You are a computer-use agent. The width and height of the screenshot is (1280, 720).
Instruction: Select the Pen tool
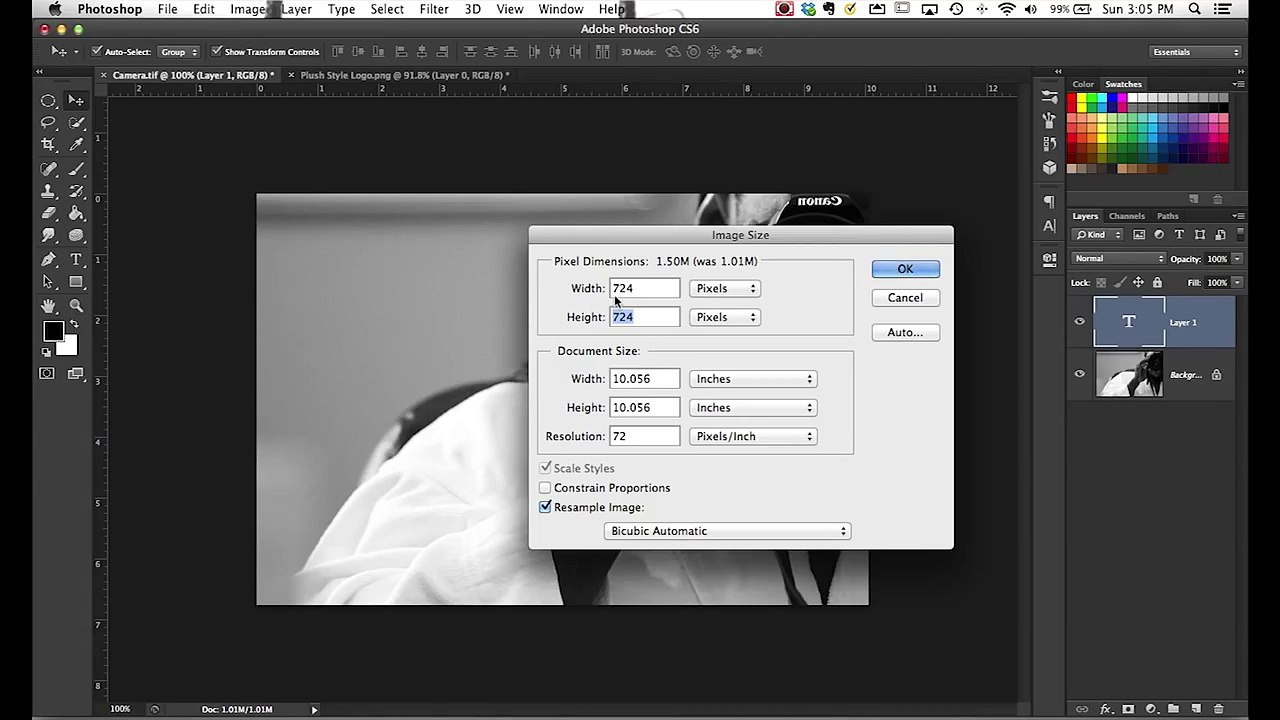pos(48,260)
